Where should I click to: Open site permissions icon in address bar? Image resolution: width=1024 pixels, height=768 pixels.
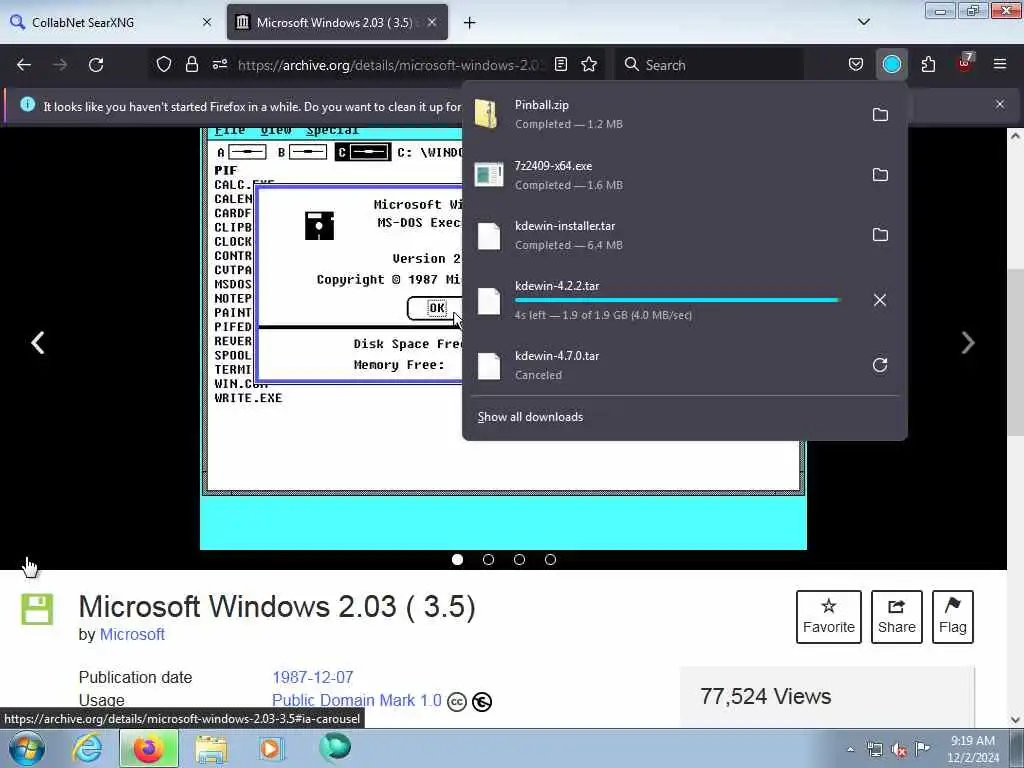pyautogui.click(x=219, y=64)
